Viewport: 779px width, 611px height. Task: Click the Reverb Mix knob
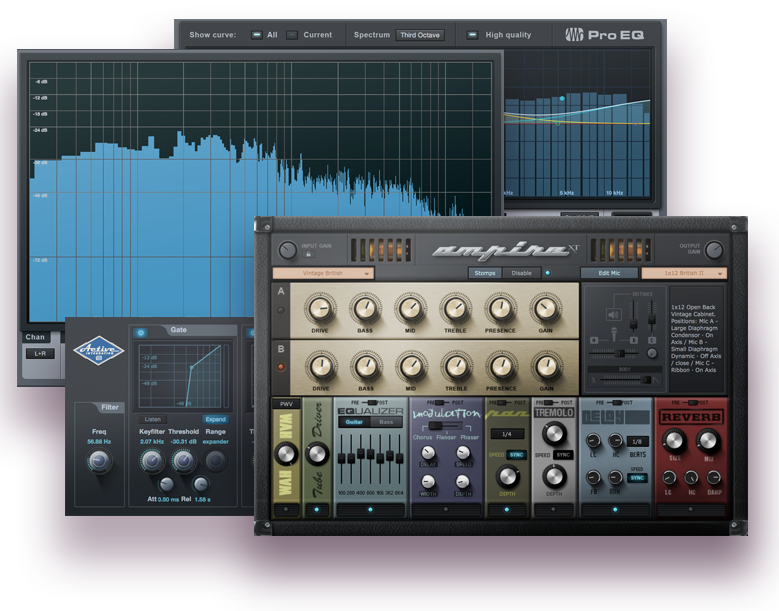[x=708, y=441]
